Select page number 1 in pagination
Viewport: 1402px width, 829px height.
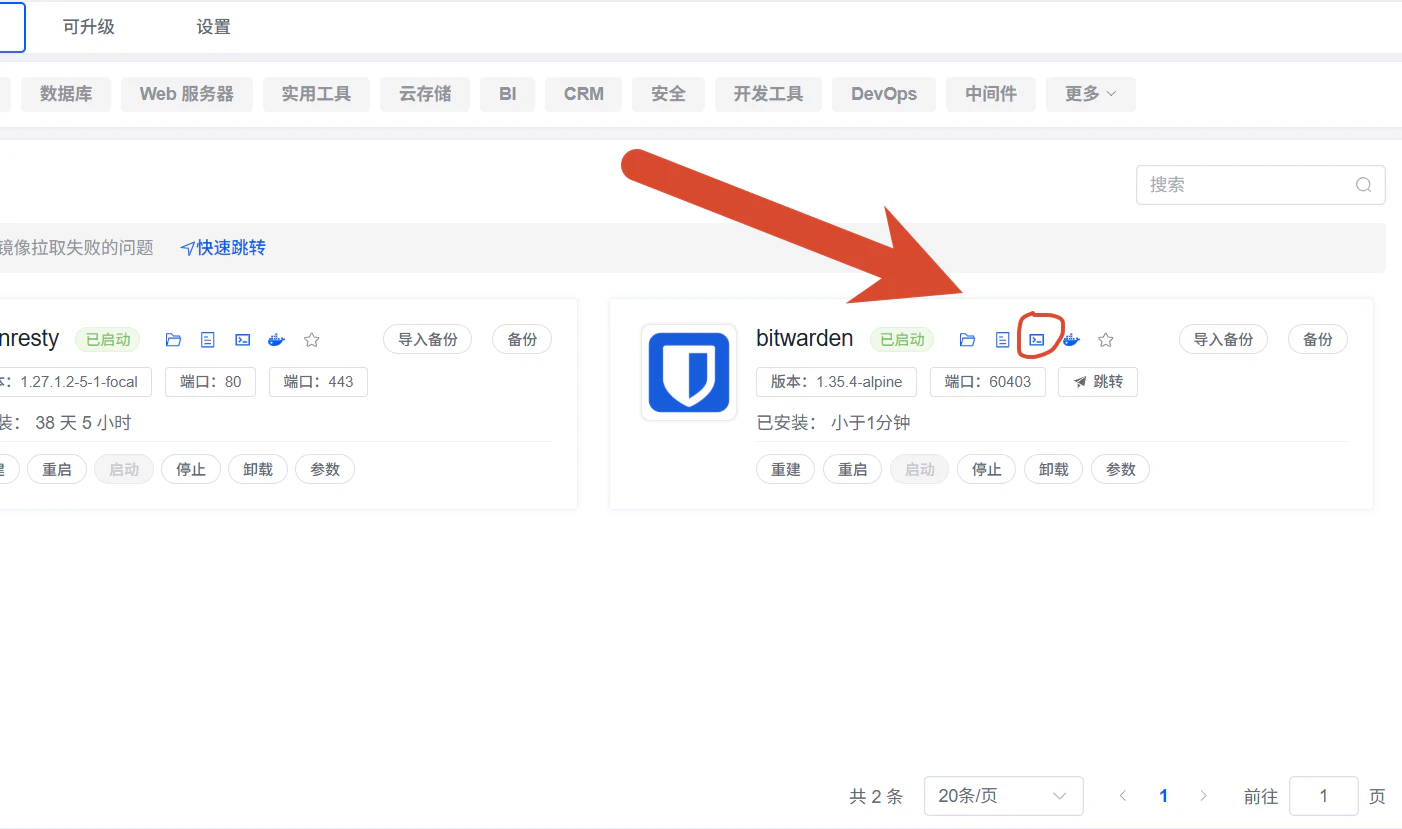(x=1163, y=796)
